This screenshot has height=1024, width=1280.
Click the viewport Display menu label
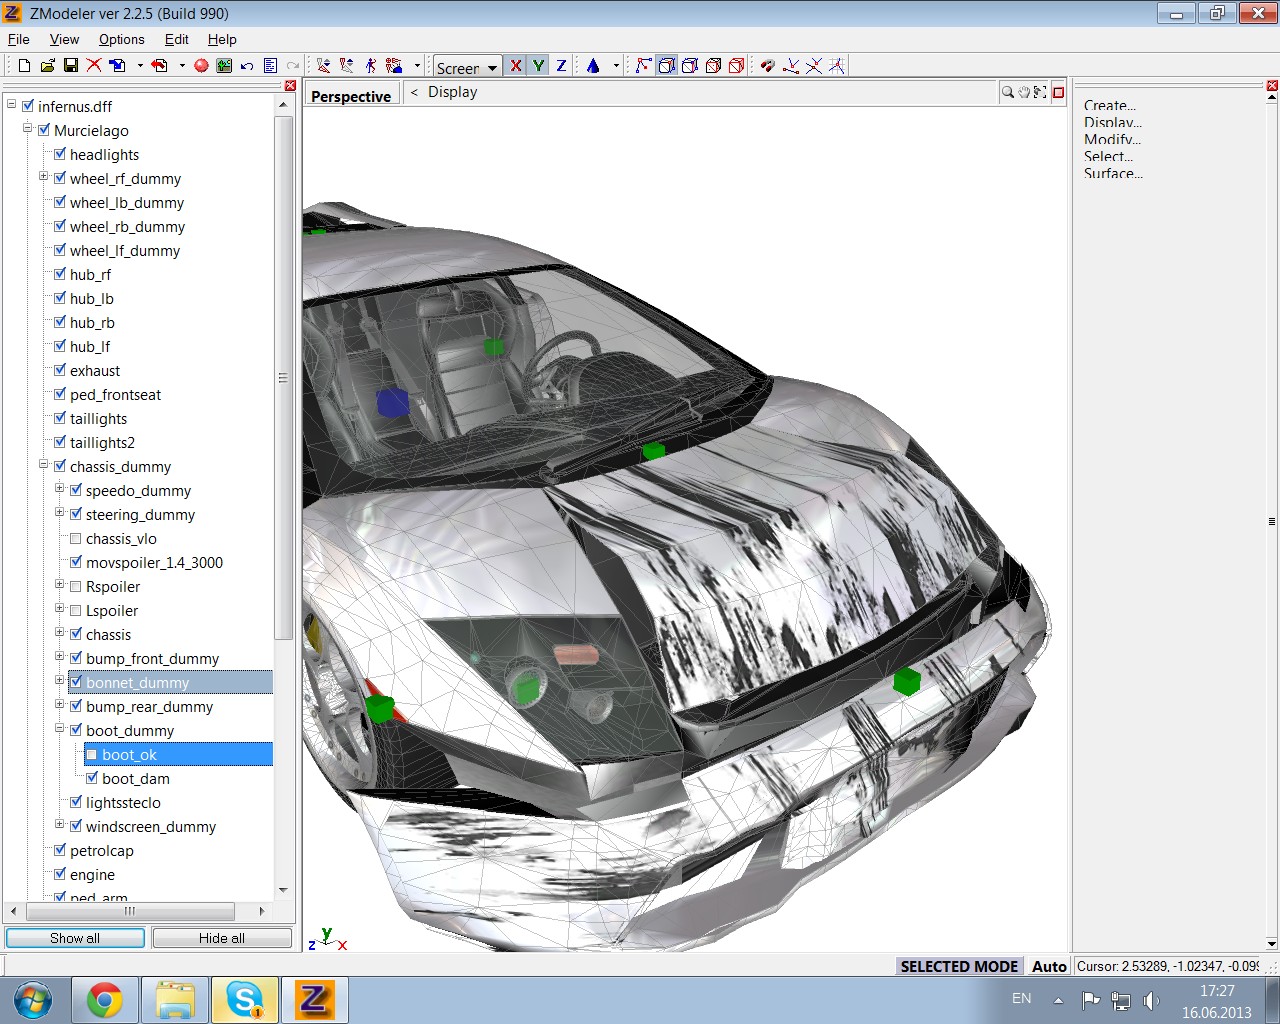coord(452,92)
